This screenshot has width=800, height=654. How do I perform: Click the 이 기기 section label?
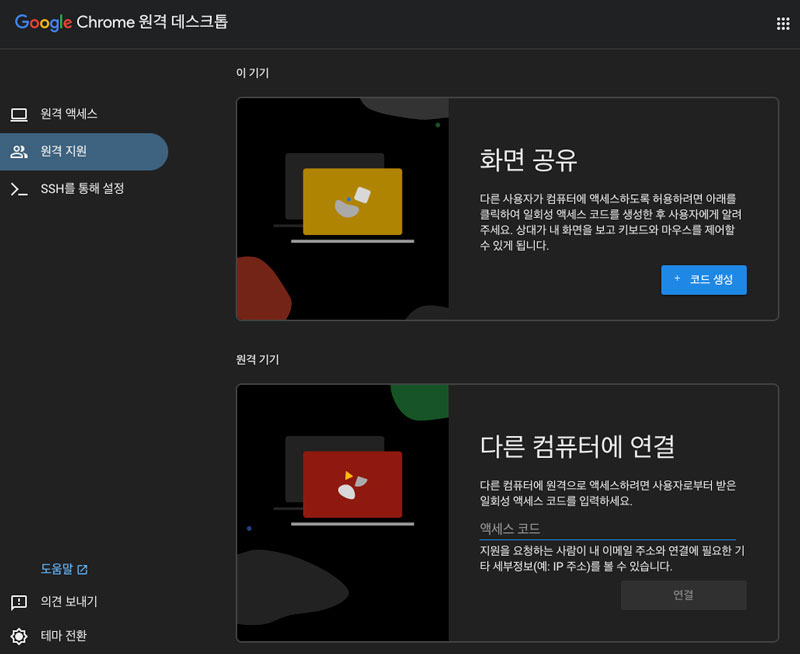pos(252,73)
